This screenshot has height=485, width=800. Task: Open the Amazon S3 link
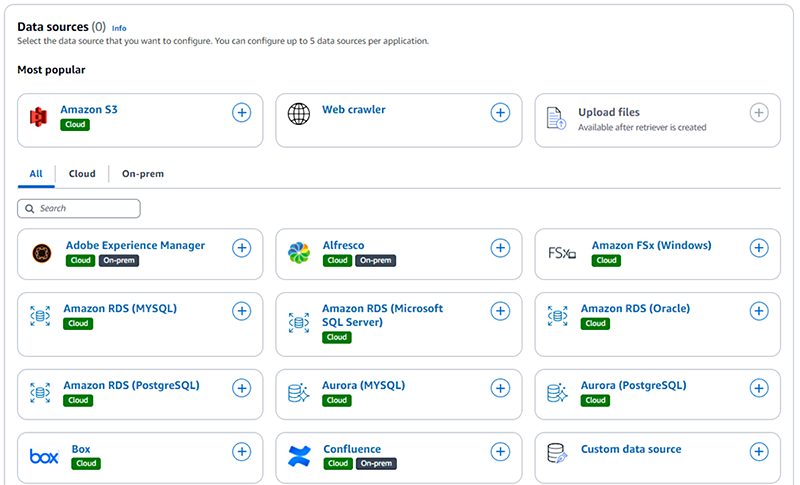pos(89,110)
